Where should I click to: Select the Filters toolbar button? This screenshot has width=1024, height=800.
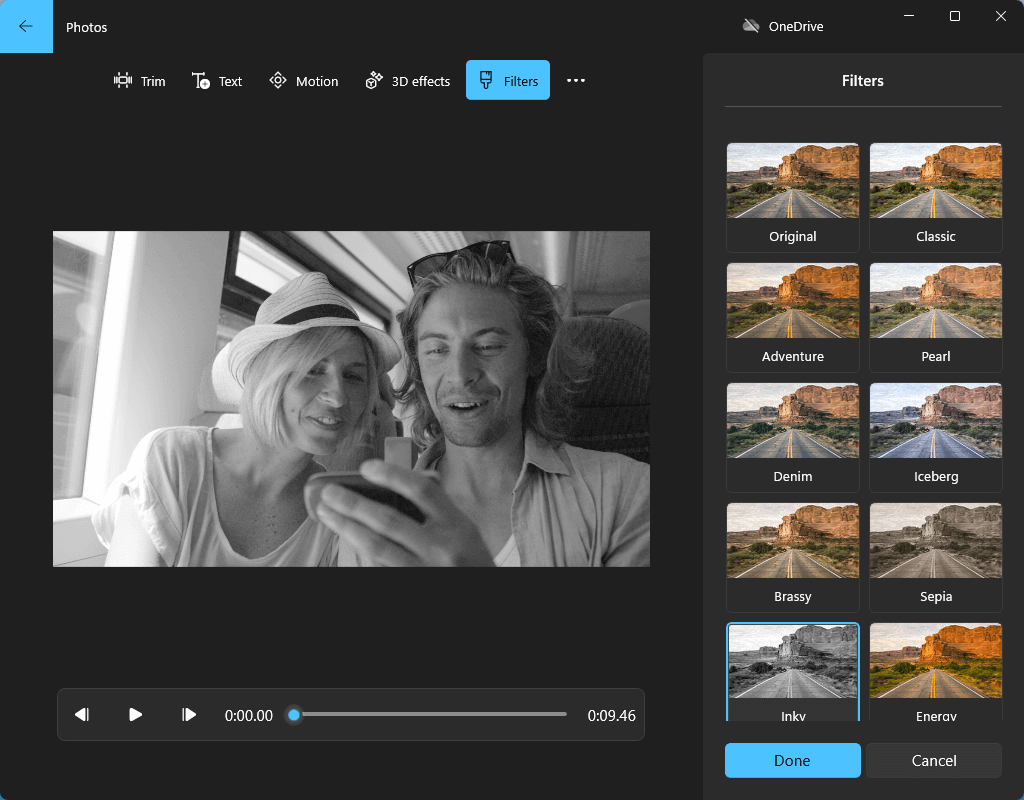pyautogui.click(x=508, y=80)
